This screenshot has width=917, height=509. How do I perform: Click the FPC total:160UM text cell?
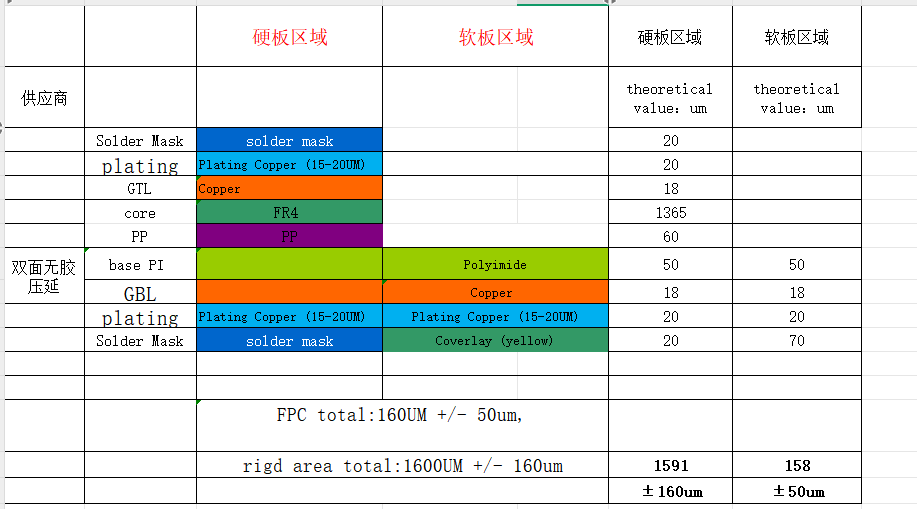401,415
